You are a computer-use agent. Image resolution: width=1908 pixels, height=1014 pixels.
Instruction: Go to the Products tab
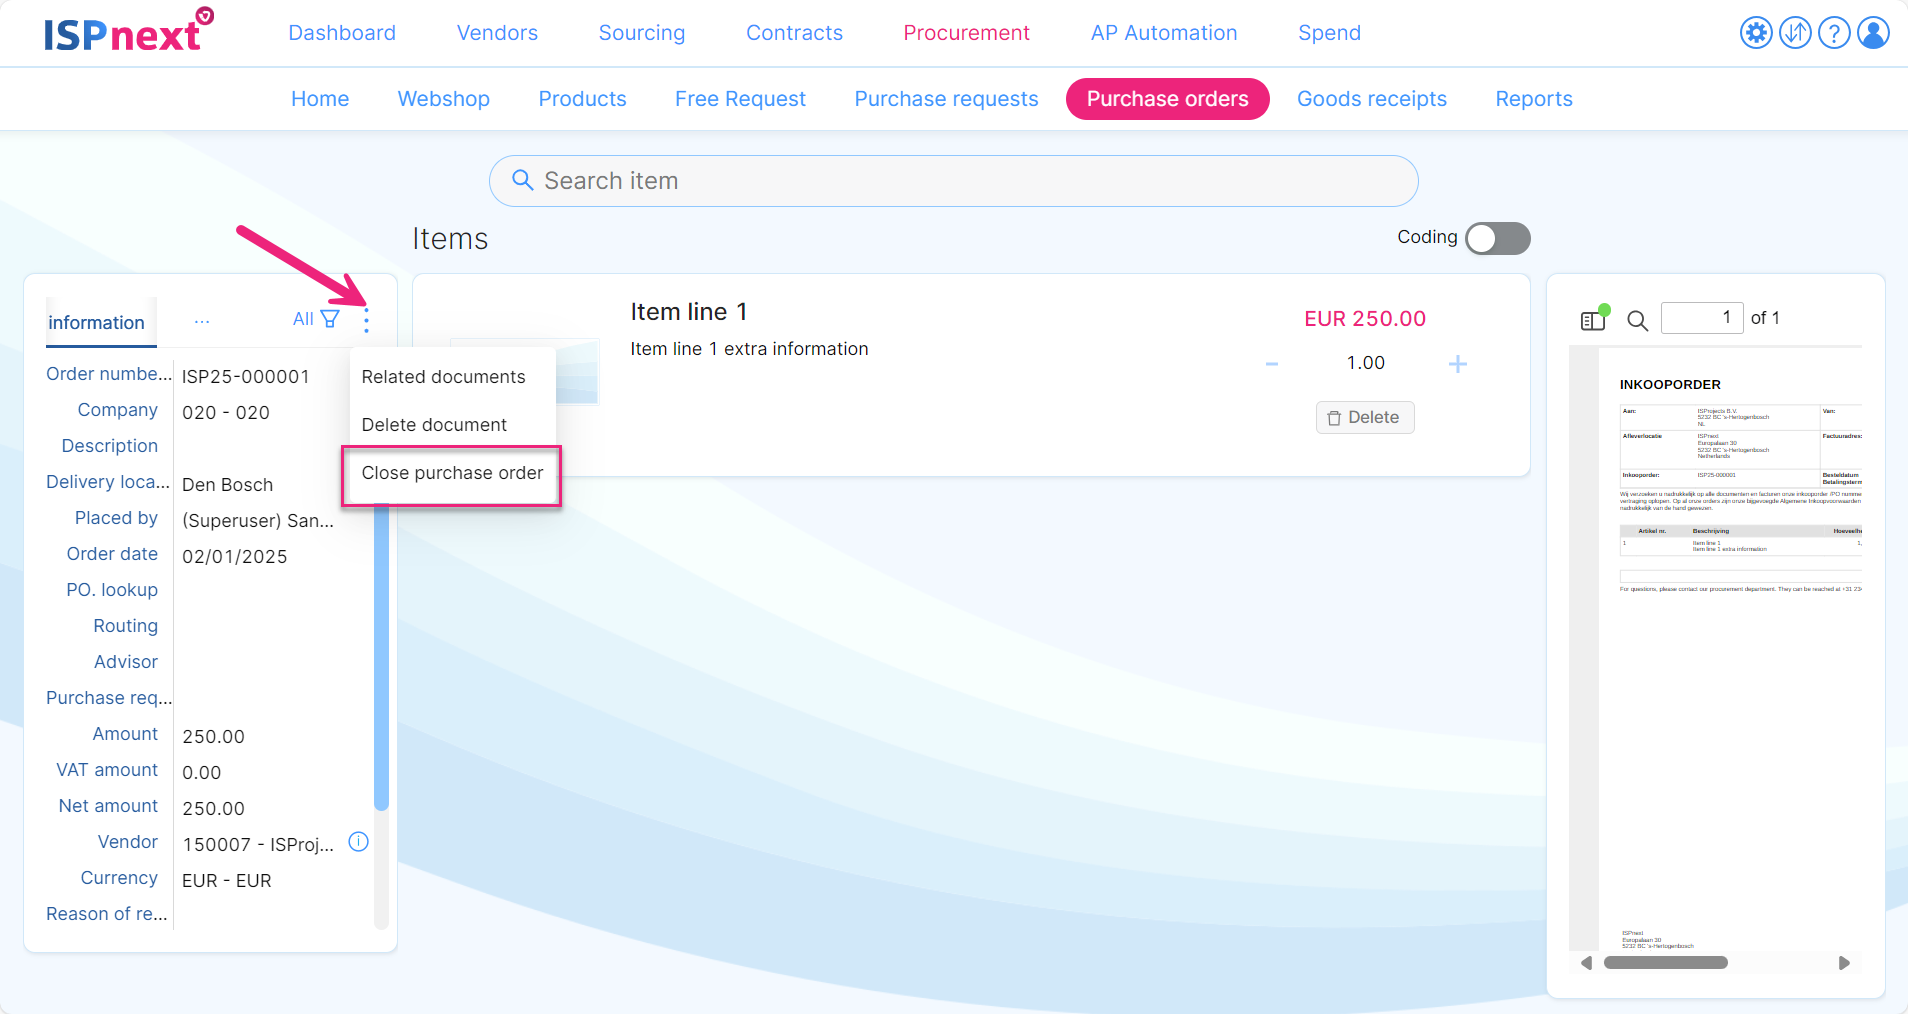tap(582, 99)
